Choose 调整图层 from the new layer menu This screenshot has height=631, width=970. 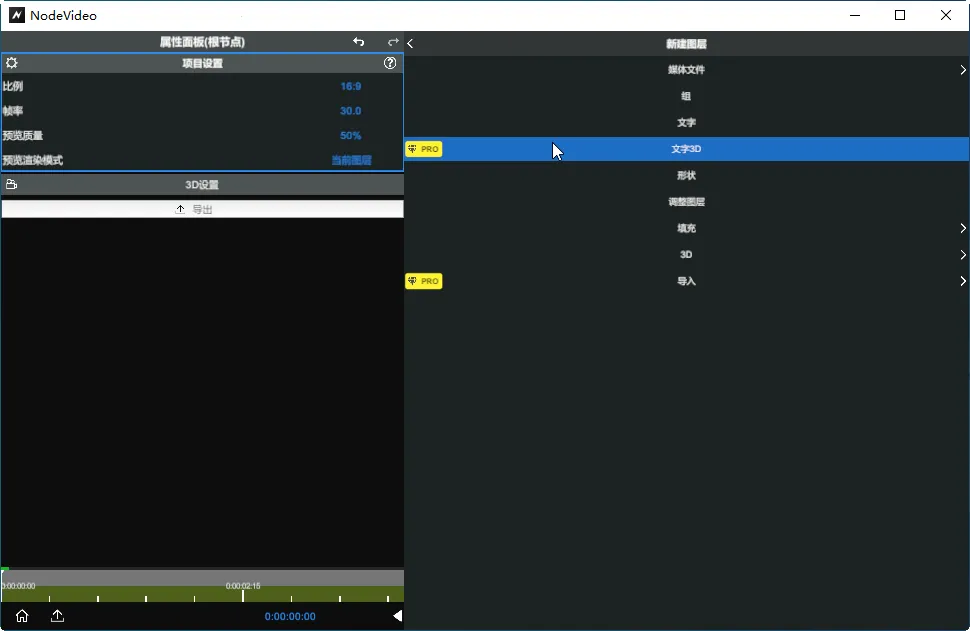tap(686, 201)
